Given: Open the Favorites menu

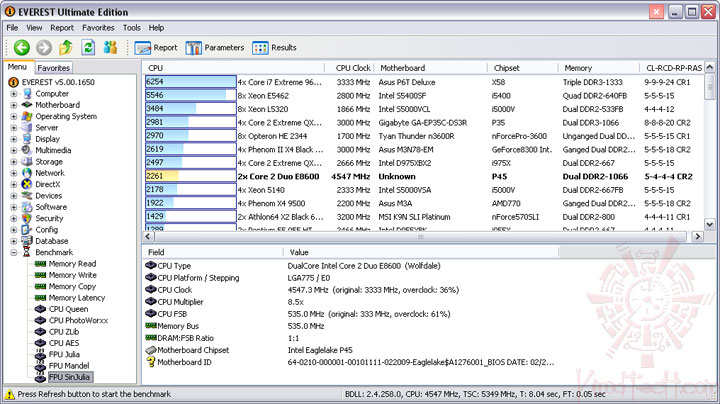Looking at the screenshot, I should coord(98,28).
